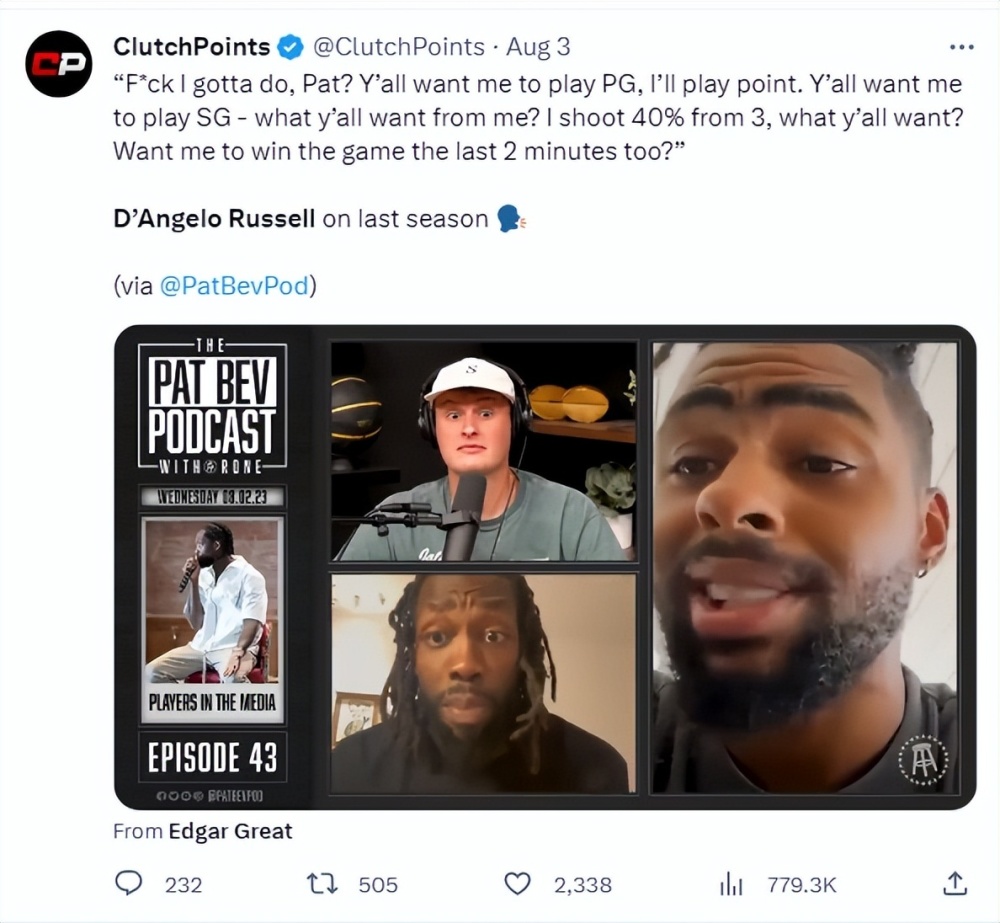Image resolution: width=1000 pixels, height=923 pixels.
Task: Open the three-dot more options menu
Action: click(962, 47)
